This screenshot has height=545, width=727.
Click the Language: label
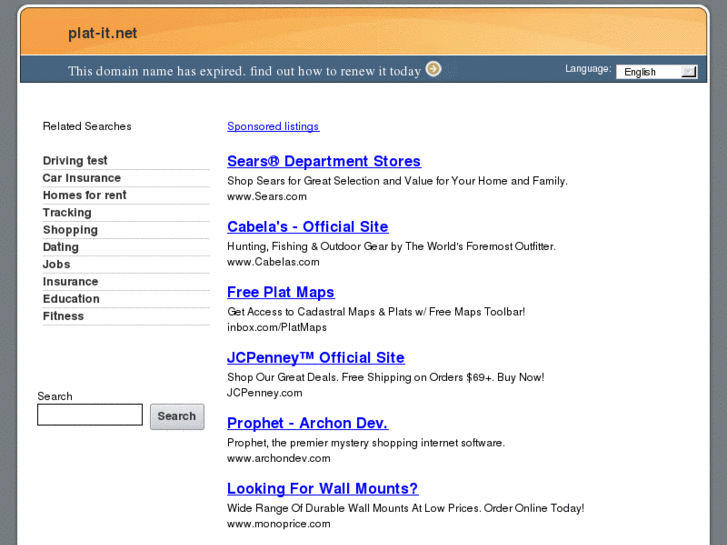[x=588, y=69]
